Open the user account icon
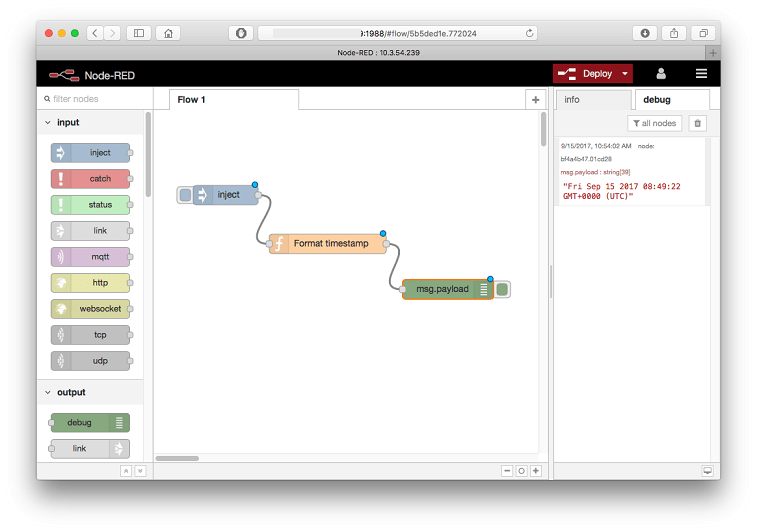757x532 pixels. click(661, 73)
